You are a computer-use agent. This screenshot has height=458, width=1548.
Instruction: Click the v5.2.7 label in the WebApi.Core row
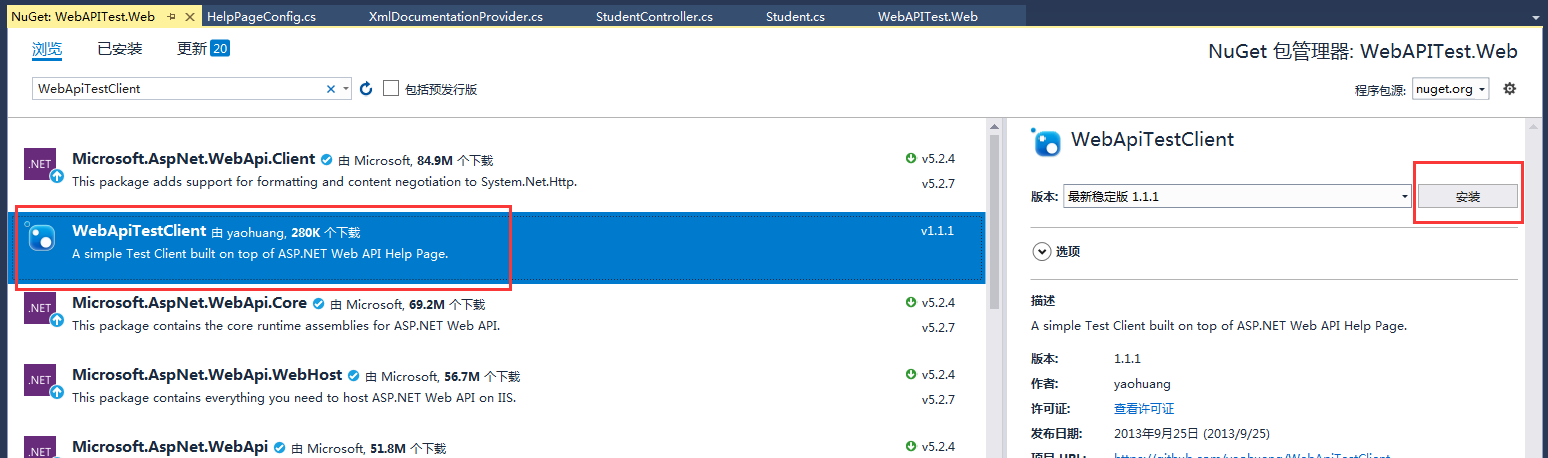pos(937,328)
